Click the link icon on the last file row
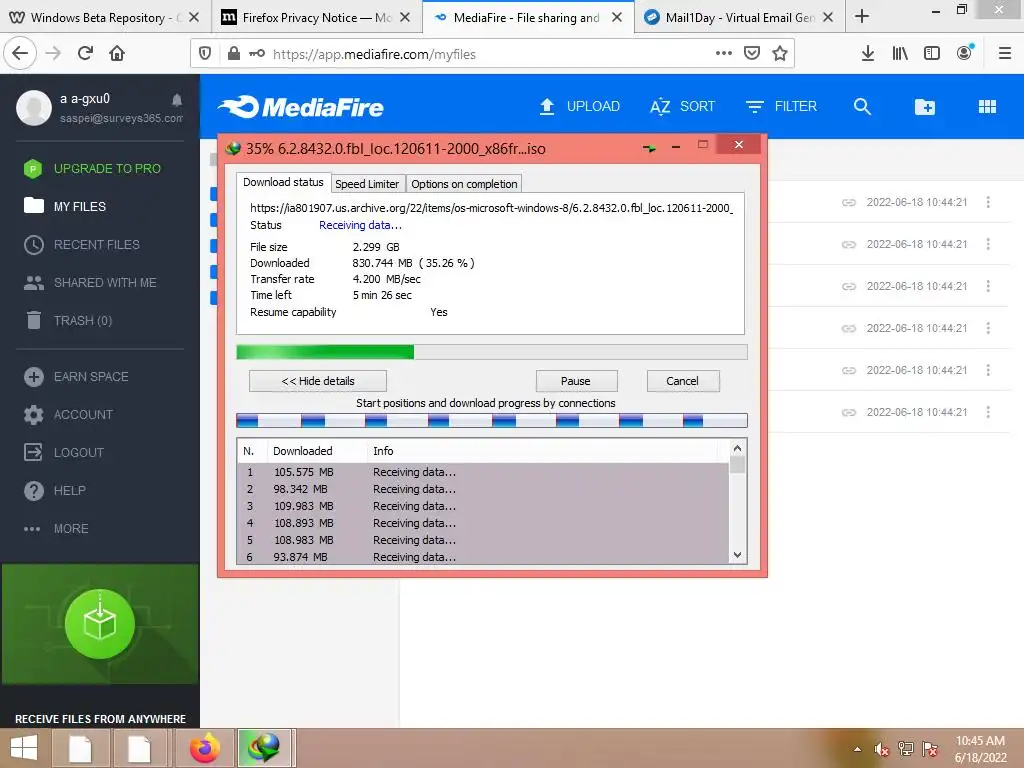Image resolution: width=1024 pixels, height=768 pixels. (x=848, y=413)
